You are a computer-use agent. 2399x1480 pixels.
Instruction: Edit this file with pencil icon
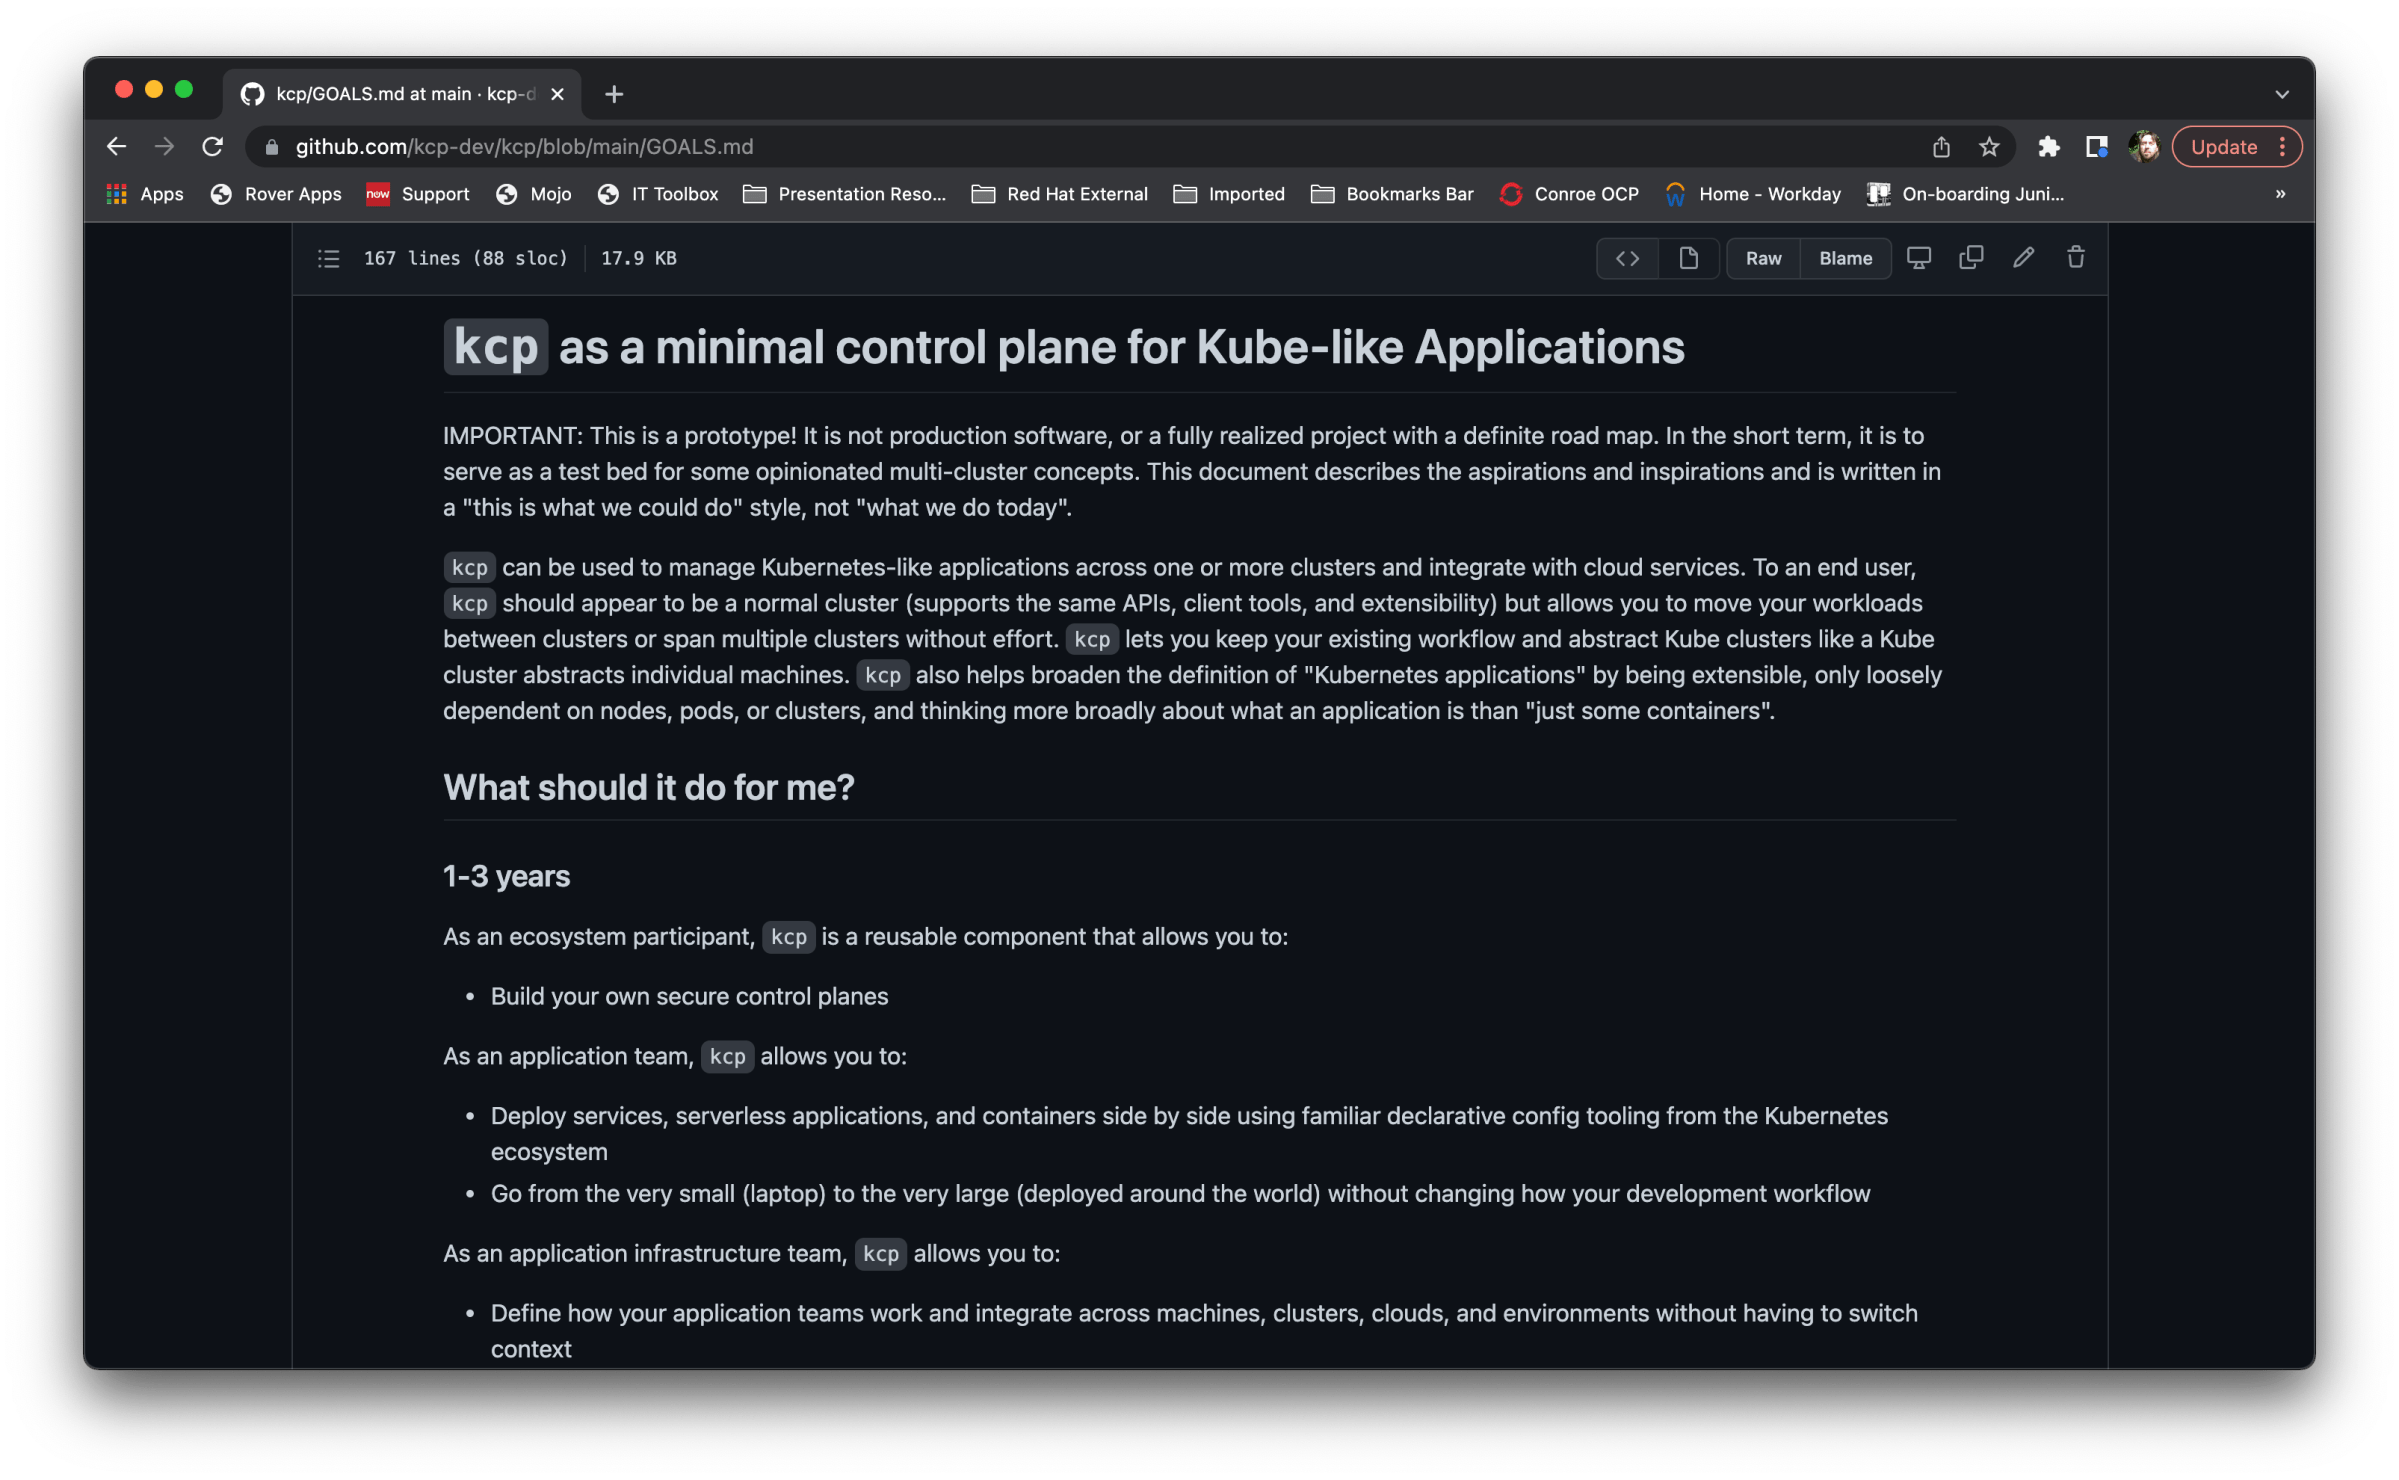(2023, 258)
